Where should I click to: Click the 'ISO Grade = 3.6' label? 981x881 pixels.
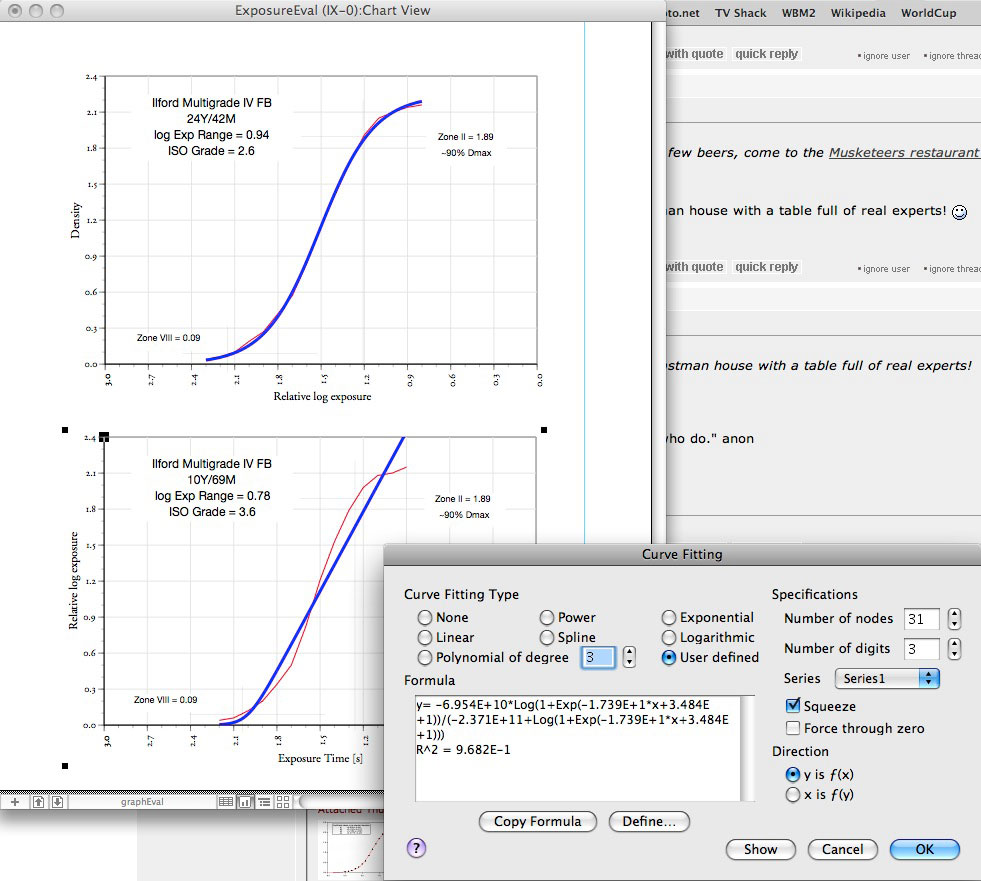212,512
